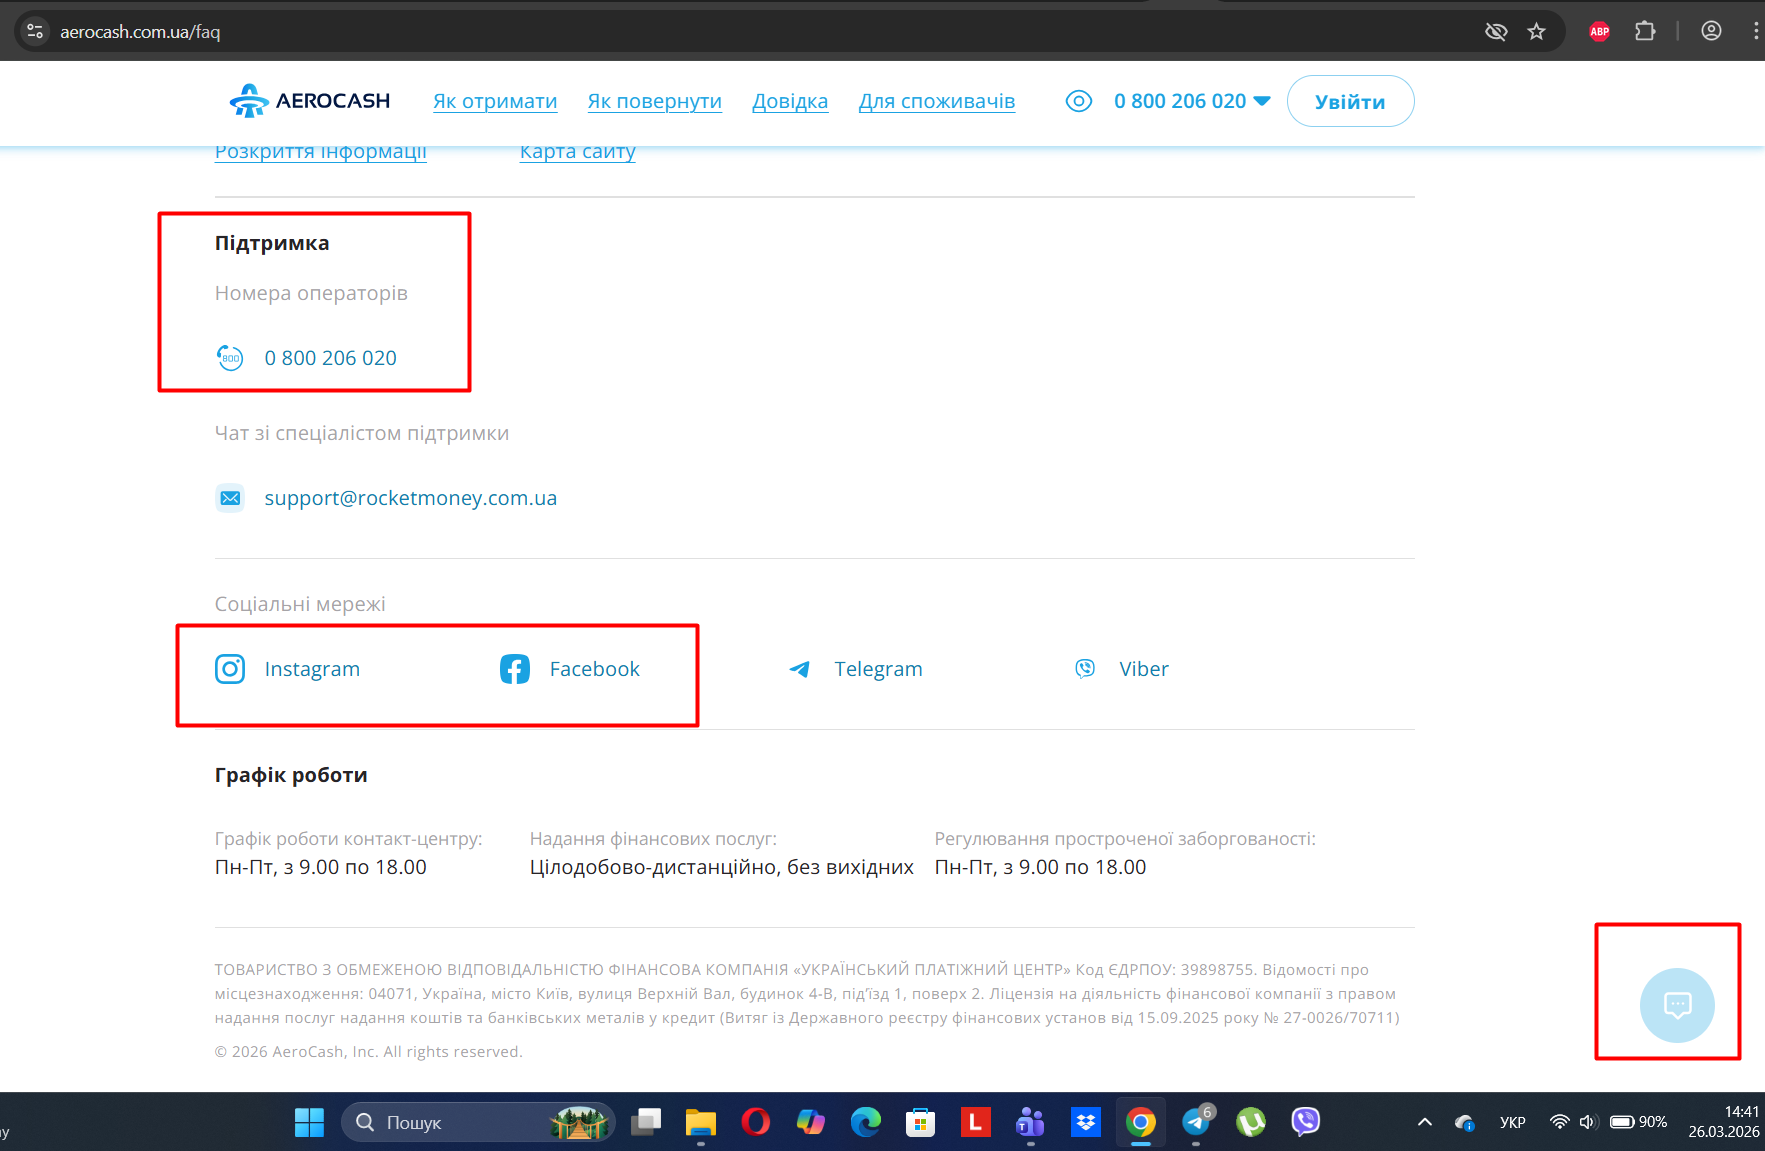Open uTorrent from the taskbar

(x=1250, y=1122)
